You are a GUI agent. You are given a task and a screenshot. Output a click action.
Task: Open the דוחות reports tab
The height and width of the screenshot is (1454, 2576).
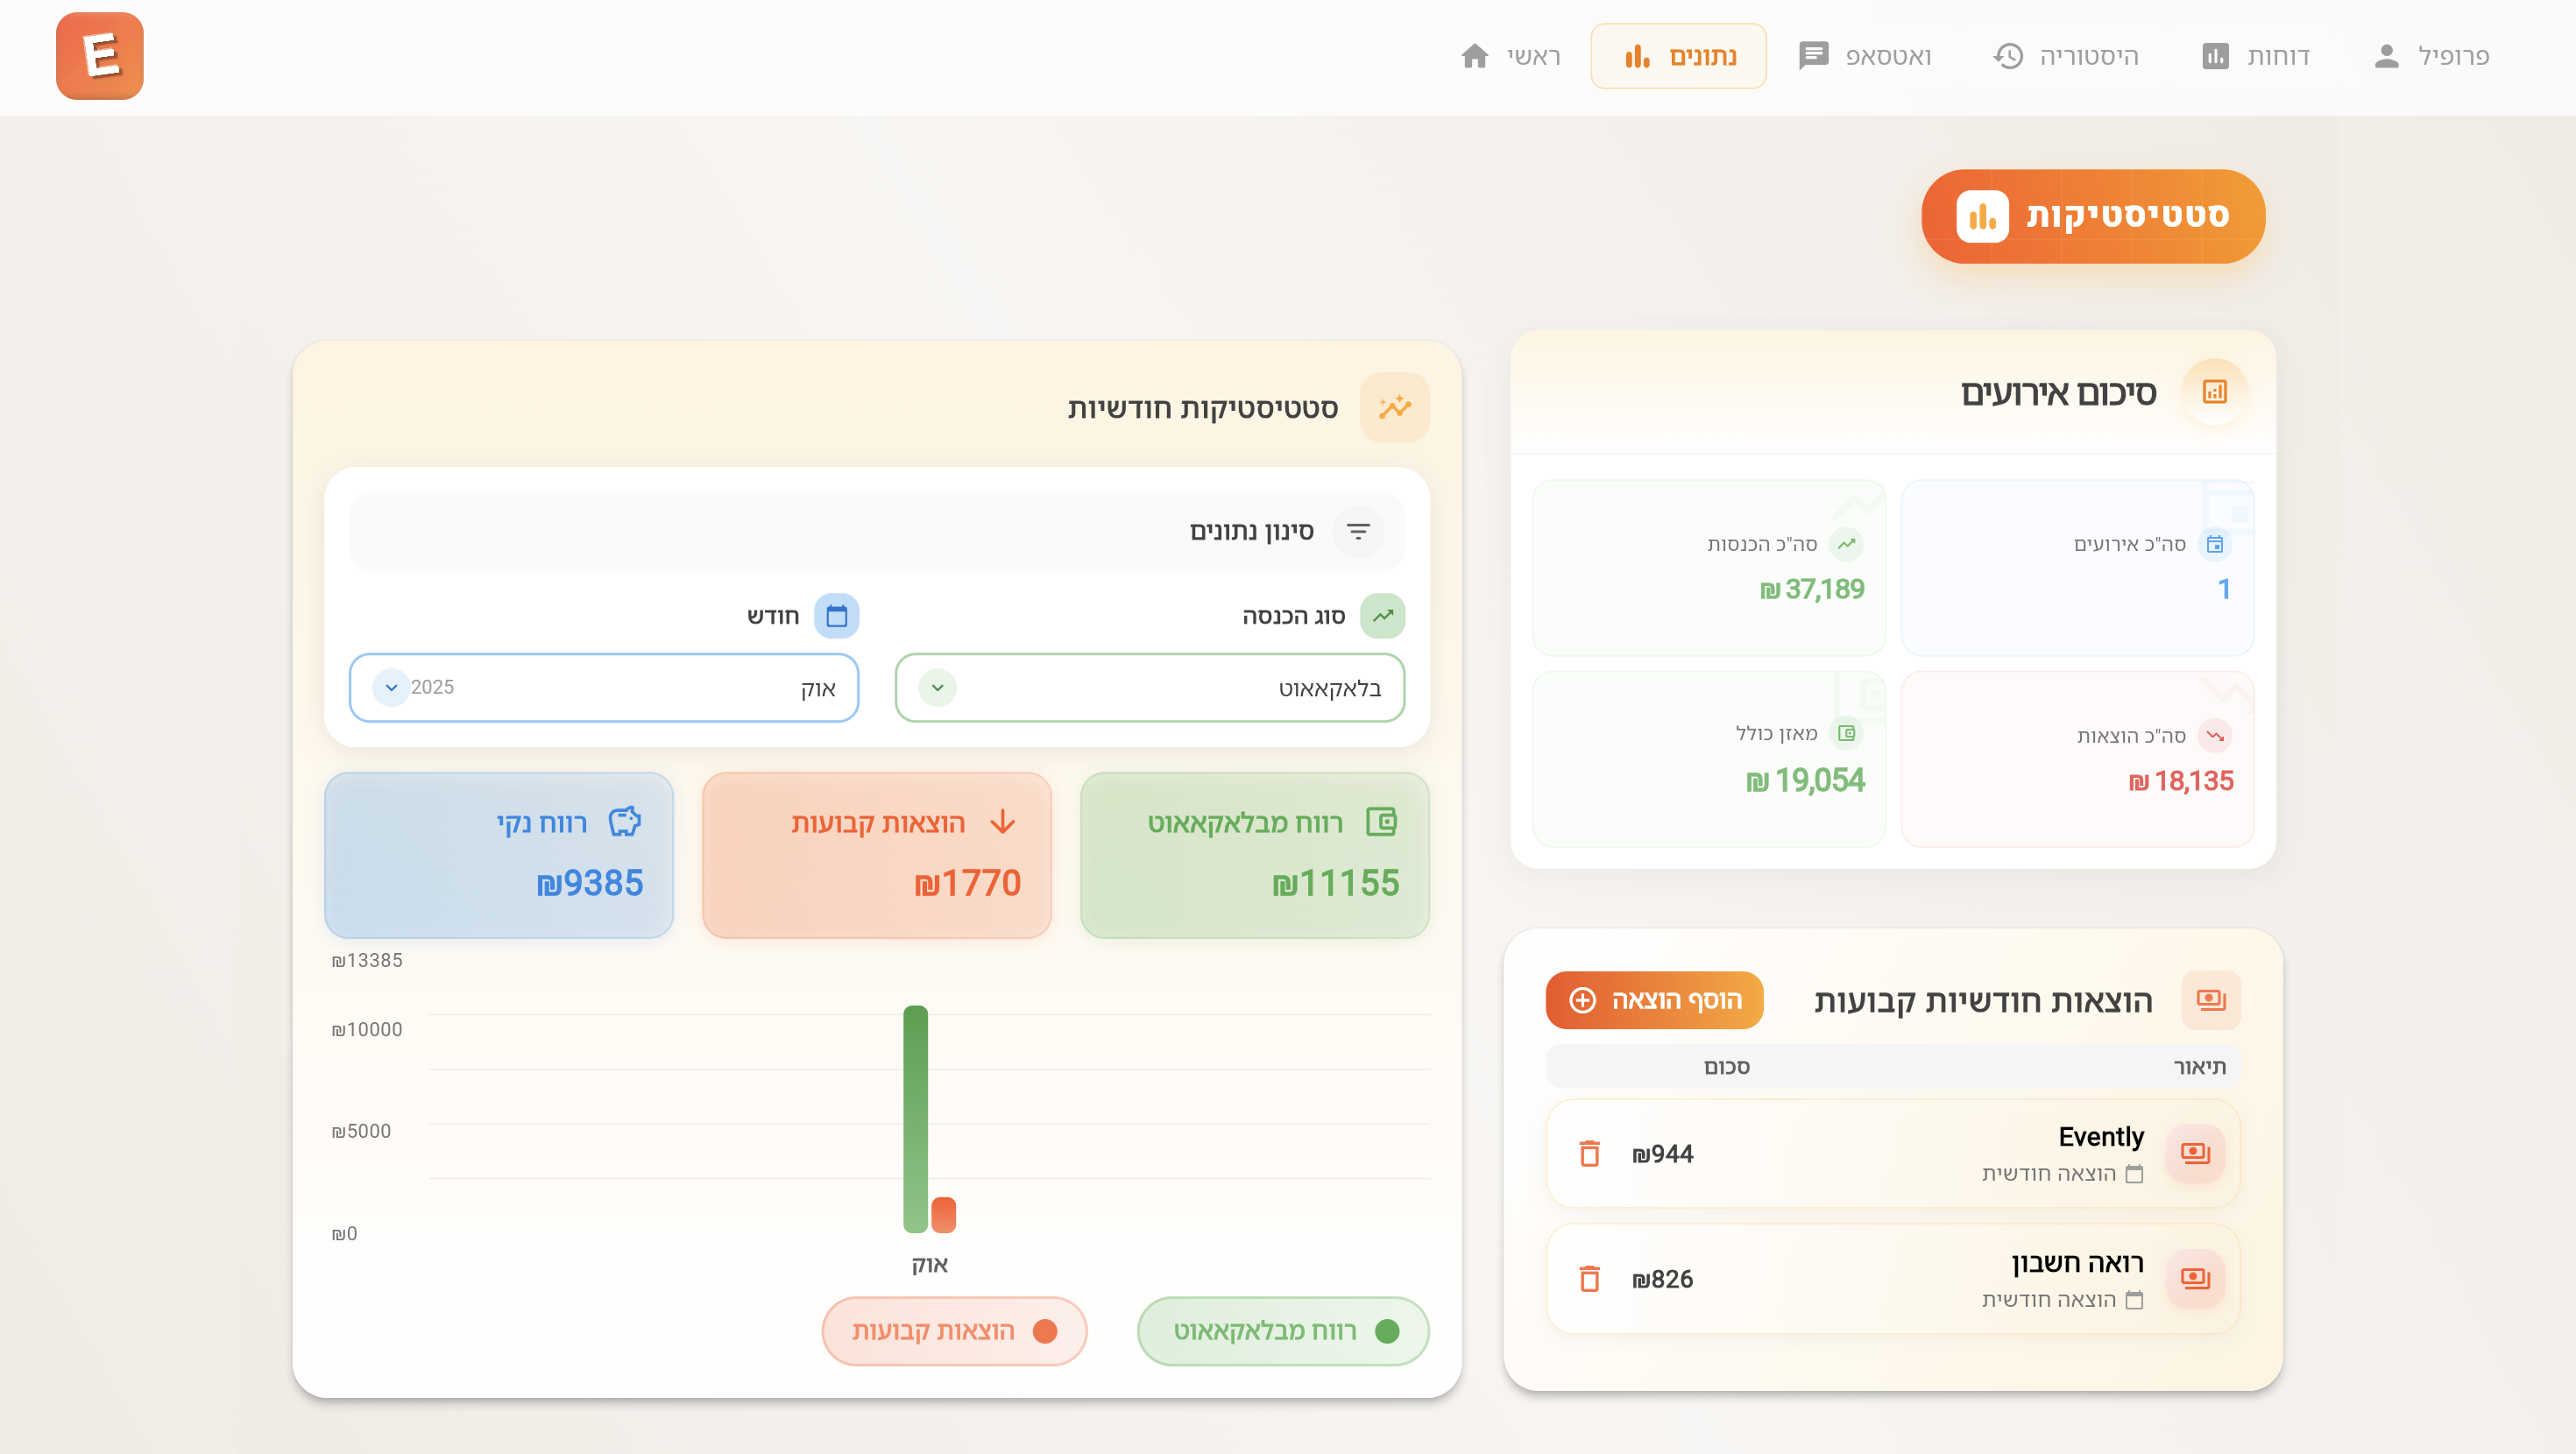(x=2255, y=56)
